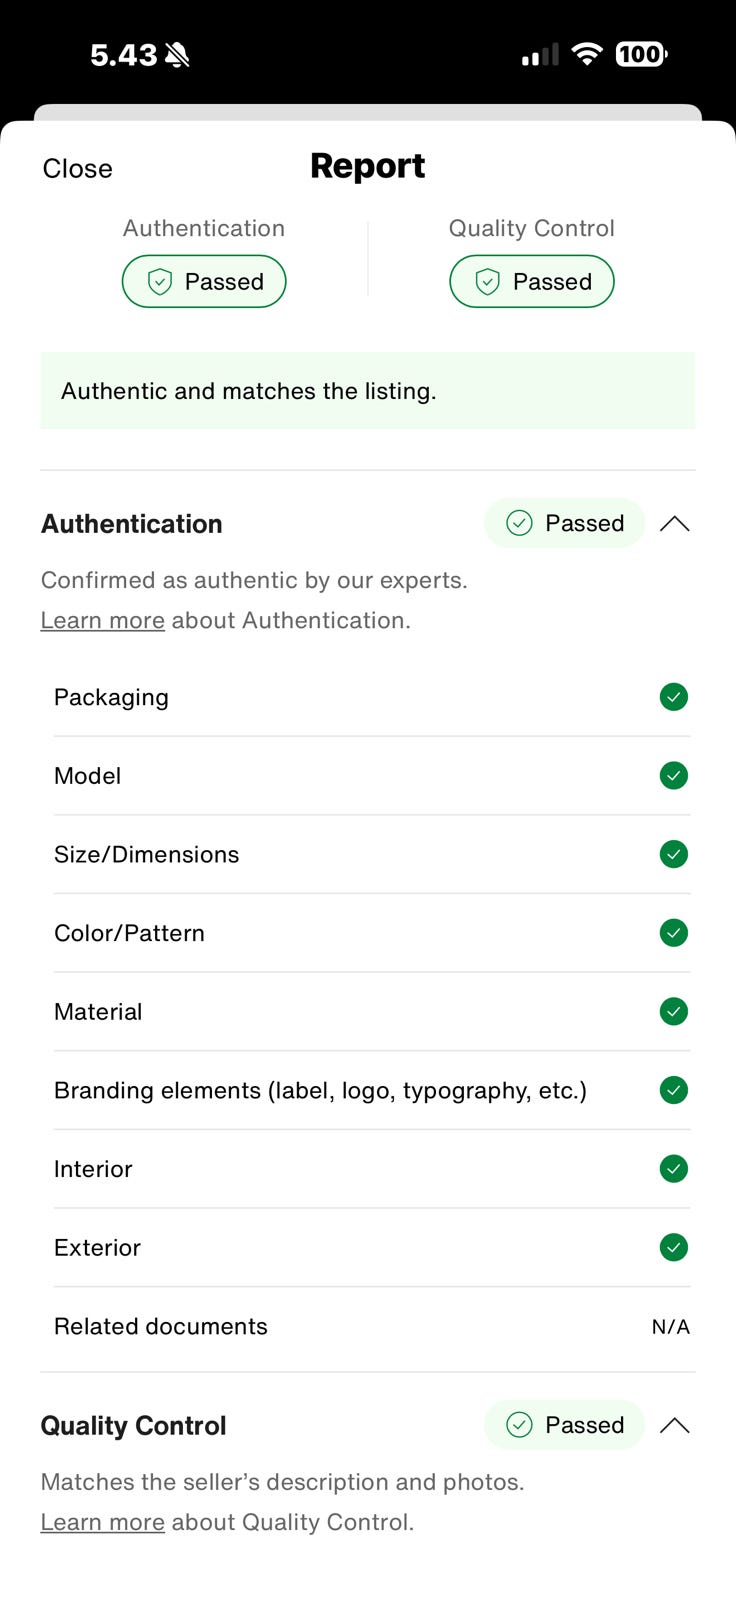Screen dimensions: 736x1600
Task: Collapse the Authentication section chevron
Action: pos(675,524)
